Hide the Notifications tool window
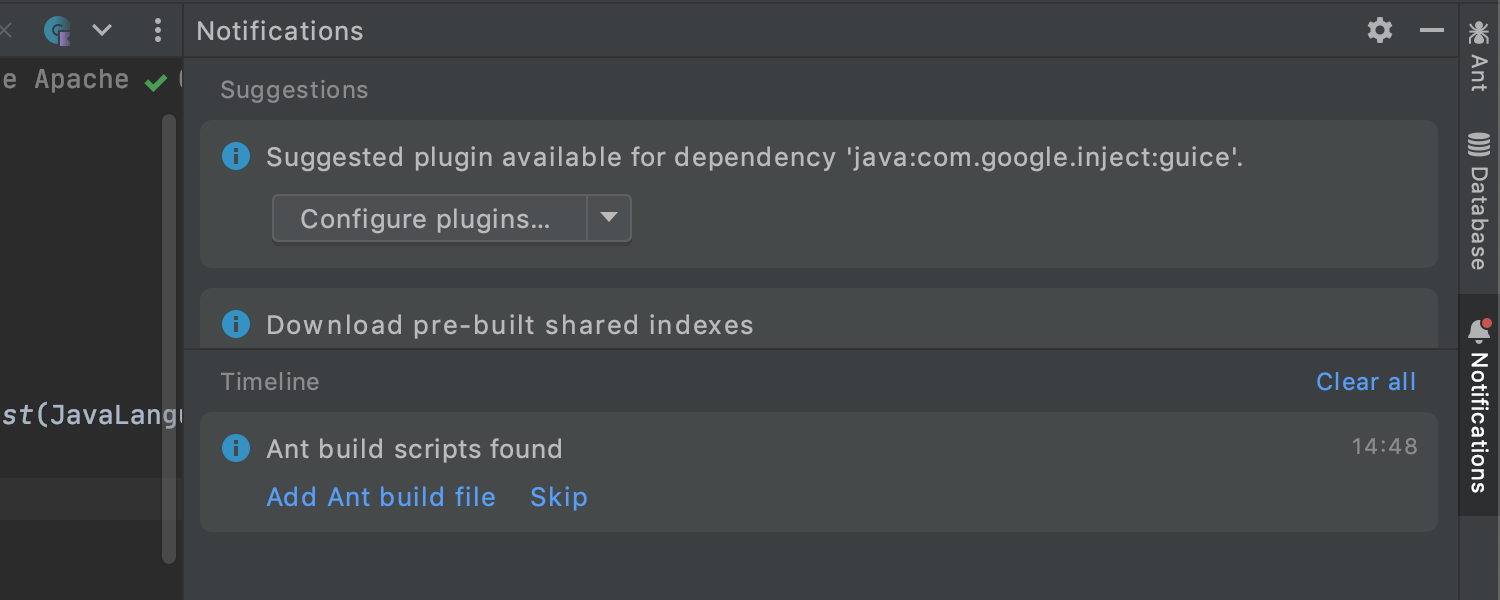1500x600 pixels. [x=1432, y=30]
